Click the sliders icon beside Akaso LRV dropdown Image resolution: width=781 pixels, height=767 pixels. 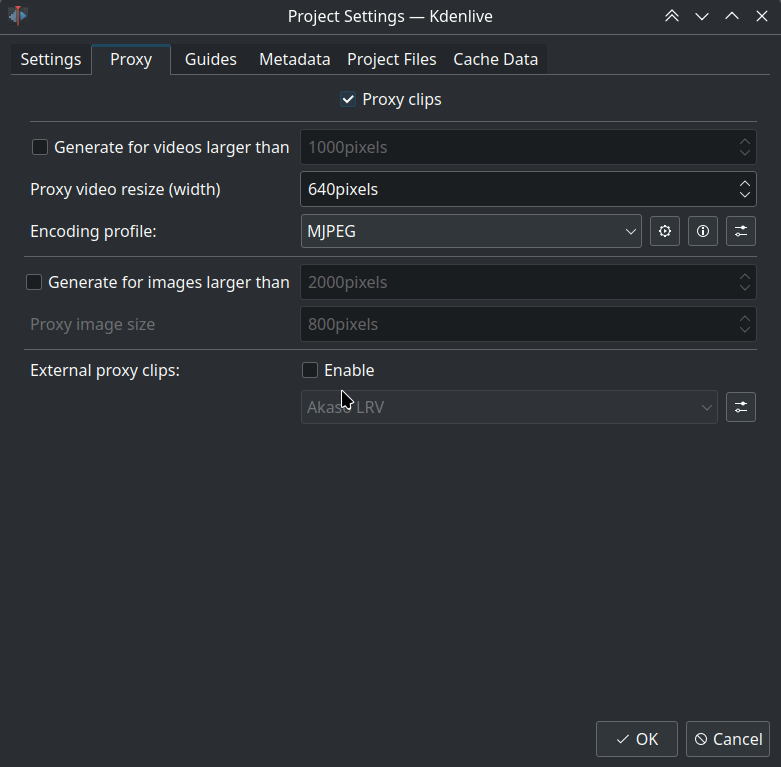tap(741, 407)
